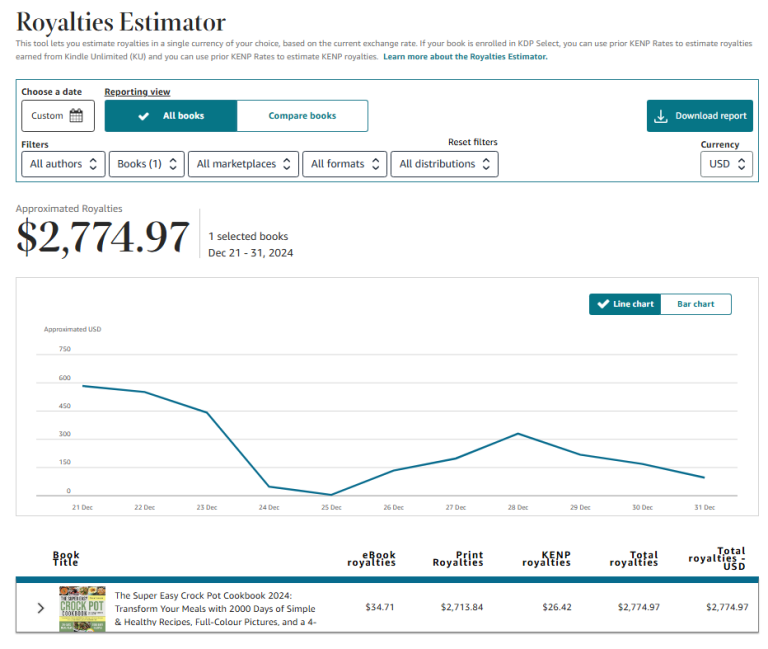Click the calendar icon in Custom date picker

click(76, 116)
